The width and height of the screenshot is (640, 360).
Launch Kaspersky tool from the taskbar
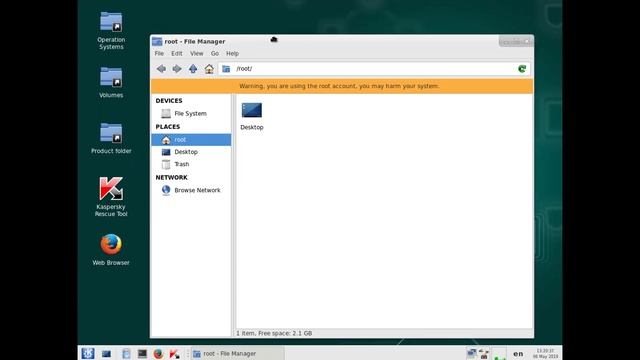(174, 354)
